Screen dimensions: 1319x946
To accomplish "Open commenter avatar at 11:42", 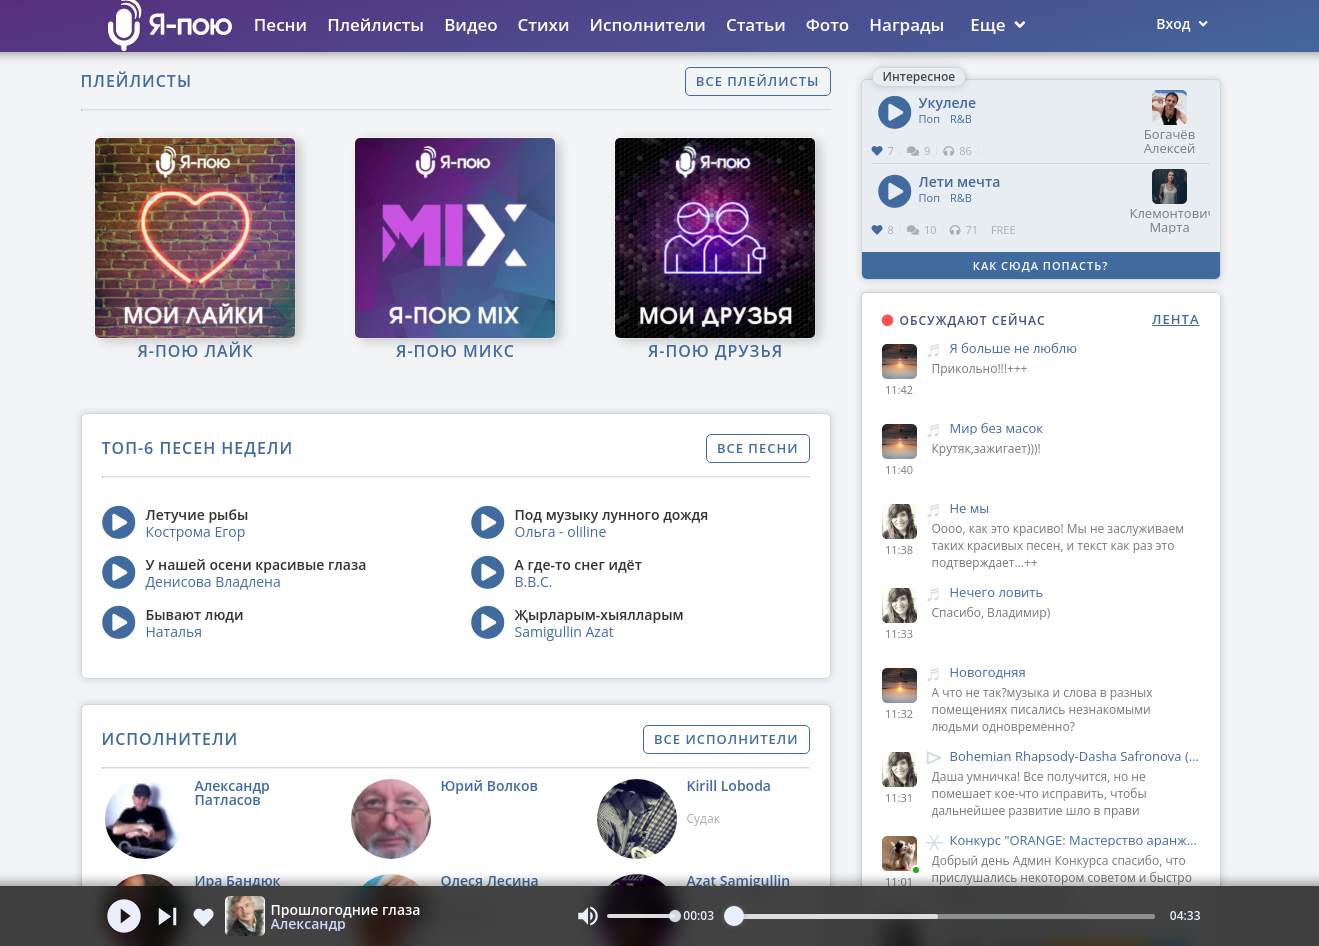I will coord(899,361).
